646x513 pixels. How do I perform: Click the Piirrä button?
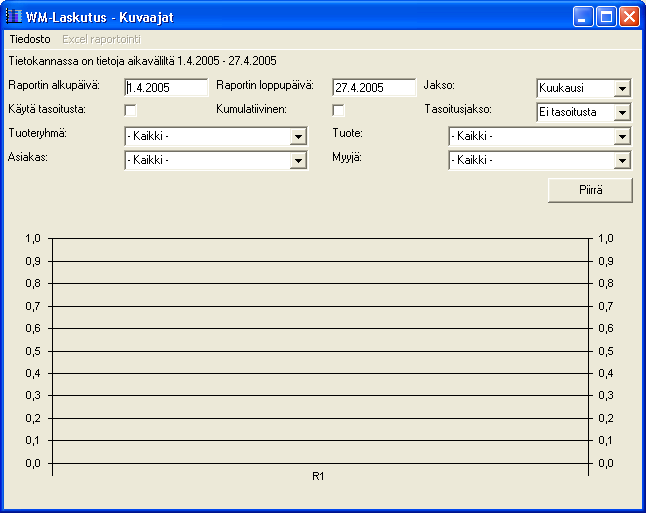[590, 190]
